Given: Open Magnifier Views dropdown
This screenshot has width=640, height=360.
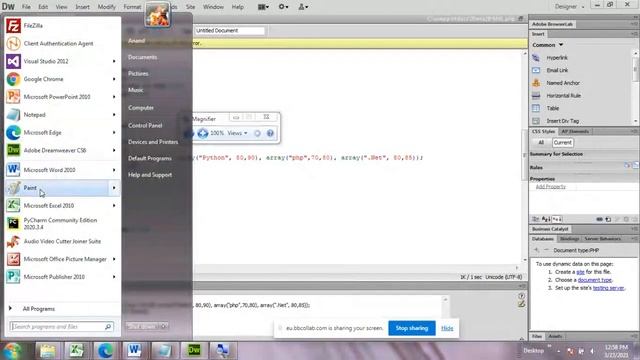Looking at the screenshot, I should click(237, 133).
